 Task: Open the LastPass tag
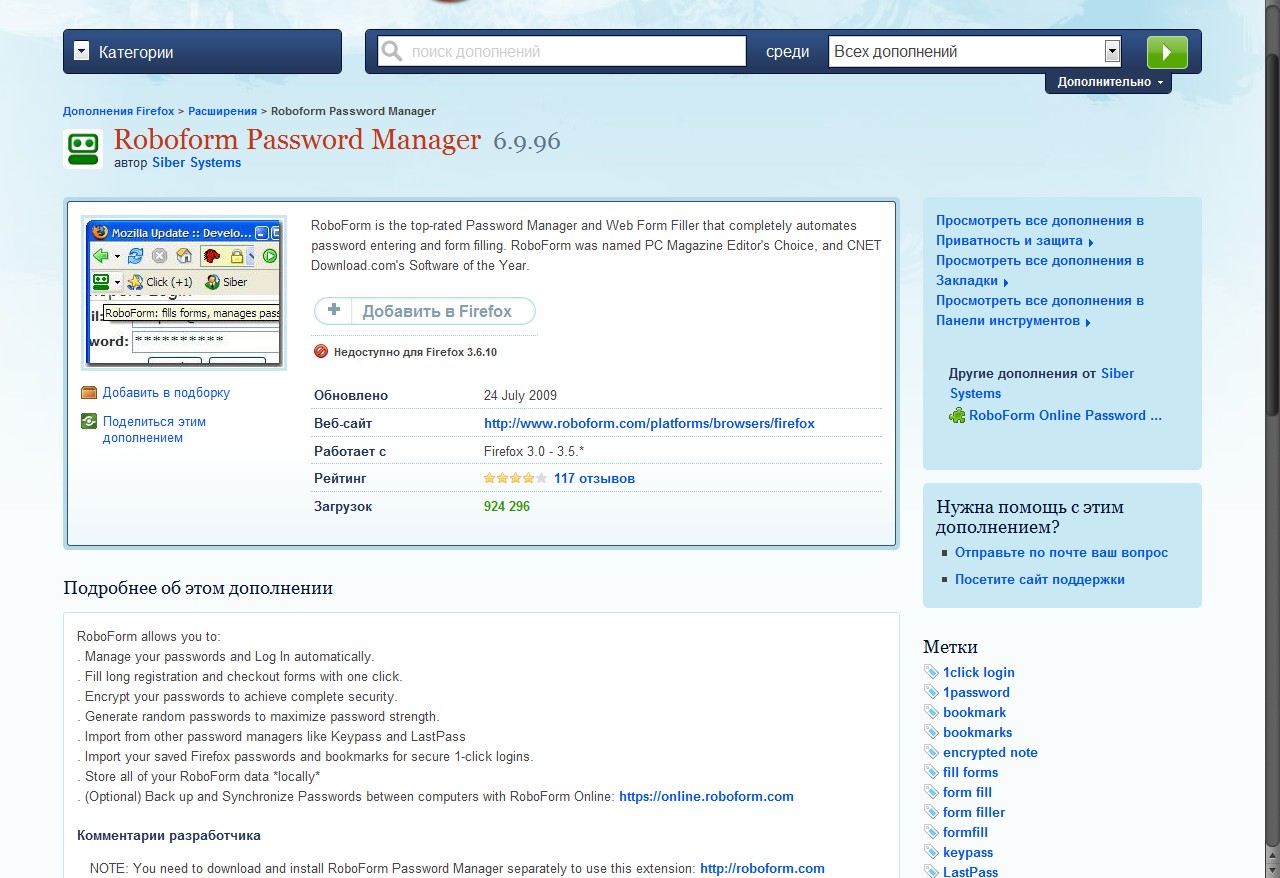coord(970,872)
